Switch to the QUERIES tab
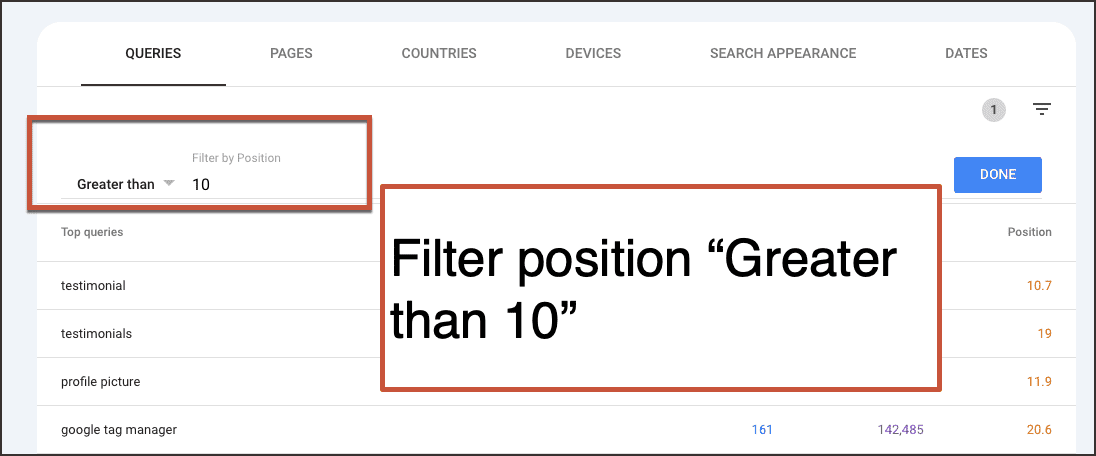 (x=153, y=53)
